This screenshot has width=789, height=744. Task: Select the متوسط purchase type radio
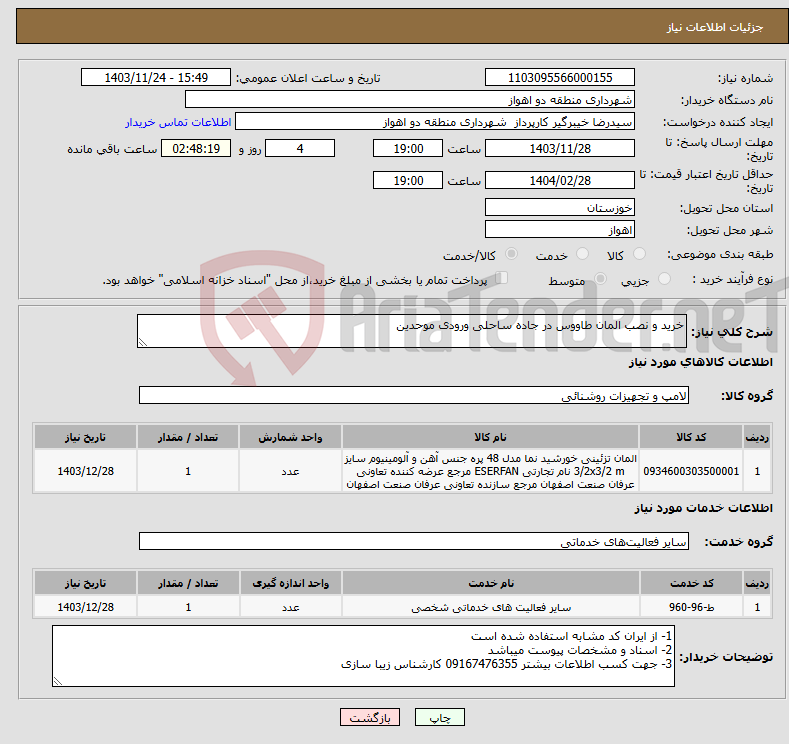coord(600,279)
